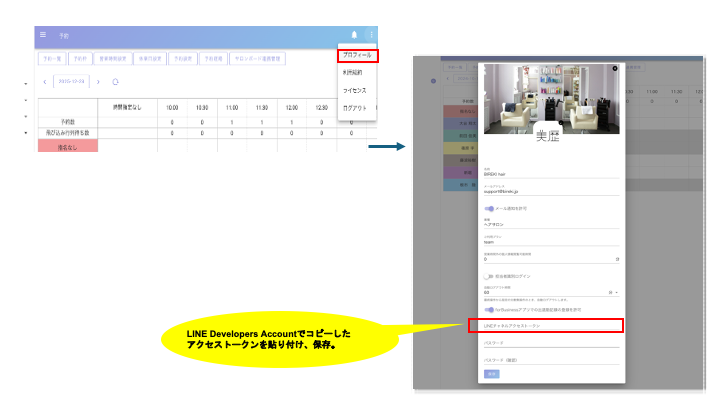The image size is (720, 405).
Task: Toggle the forBusiness app registration switch
Action: pyautogui.click(x=490, y=309)
